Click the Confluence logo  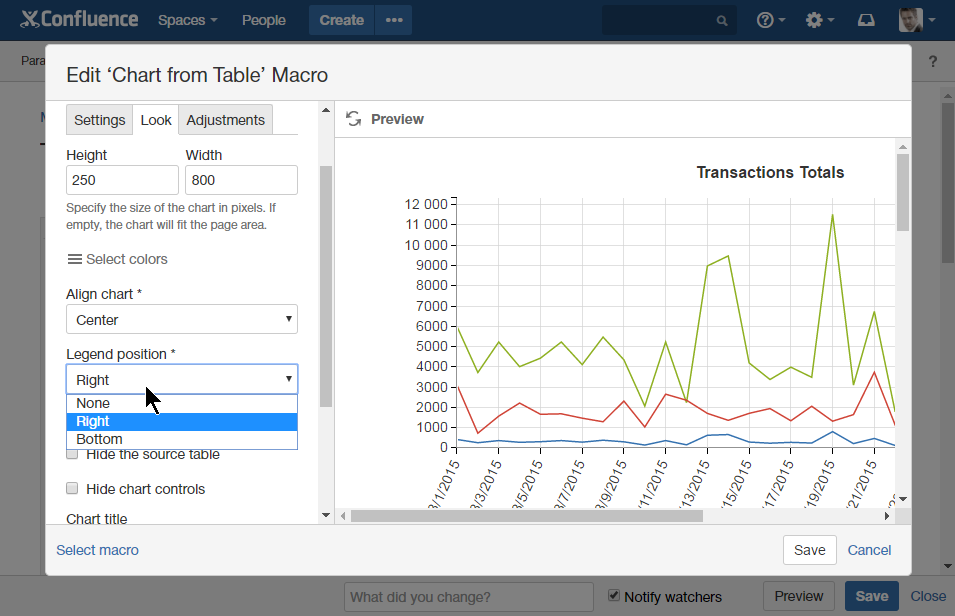(79, 20)
